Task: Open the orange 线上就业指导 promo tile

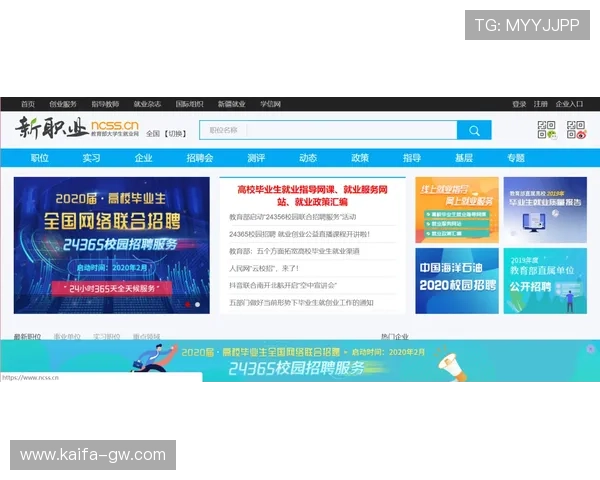Action: [457, 210]
